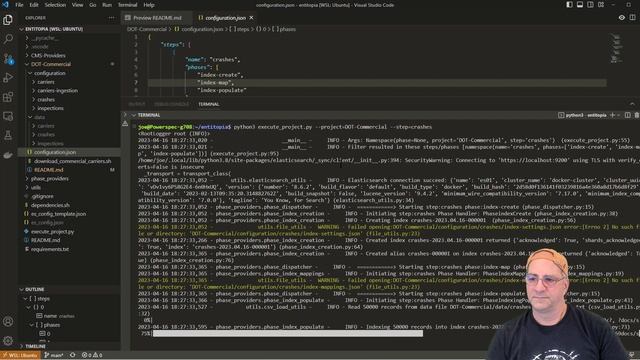Click the sync changes status icon
The height and width of the screenshot is (360, 640).
(x=73, y=355)
